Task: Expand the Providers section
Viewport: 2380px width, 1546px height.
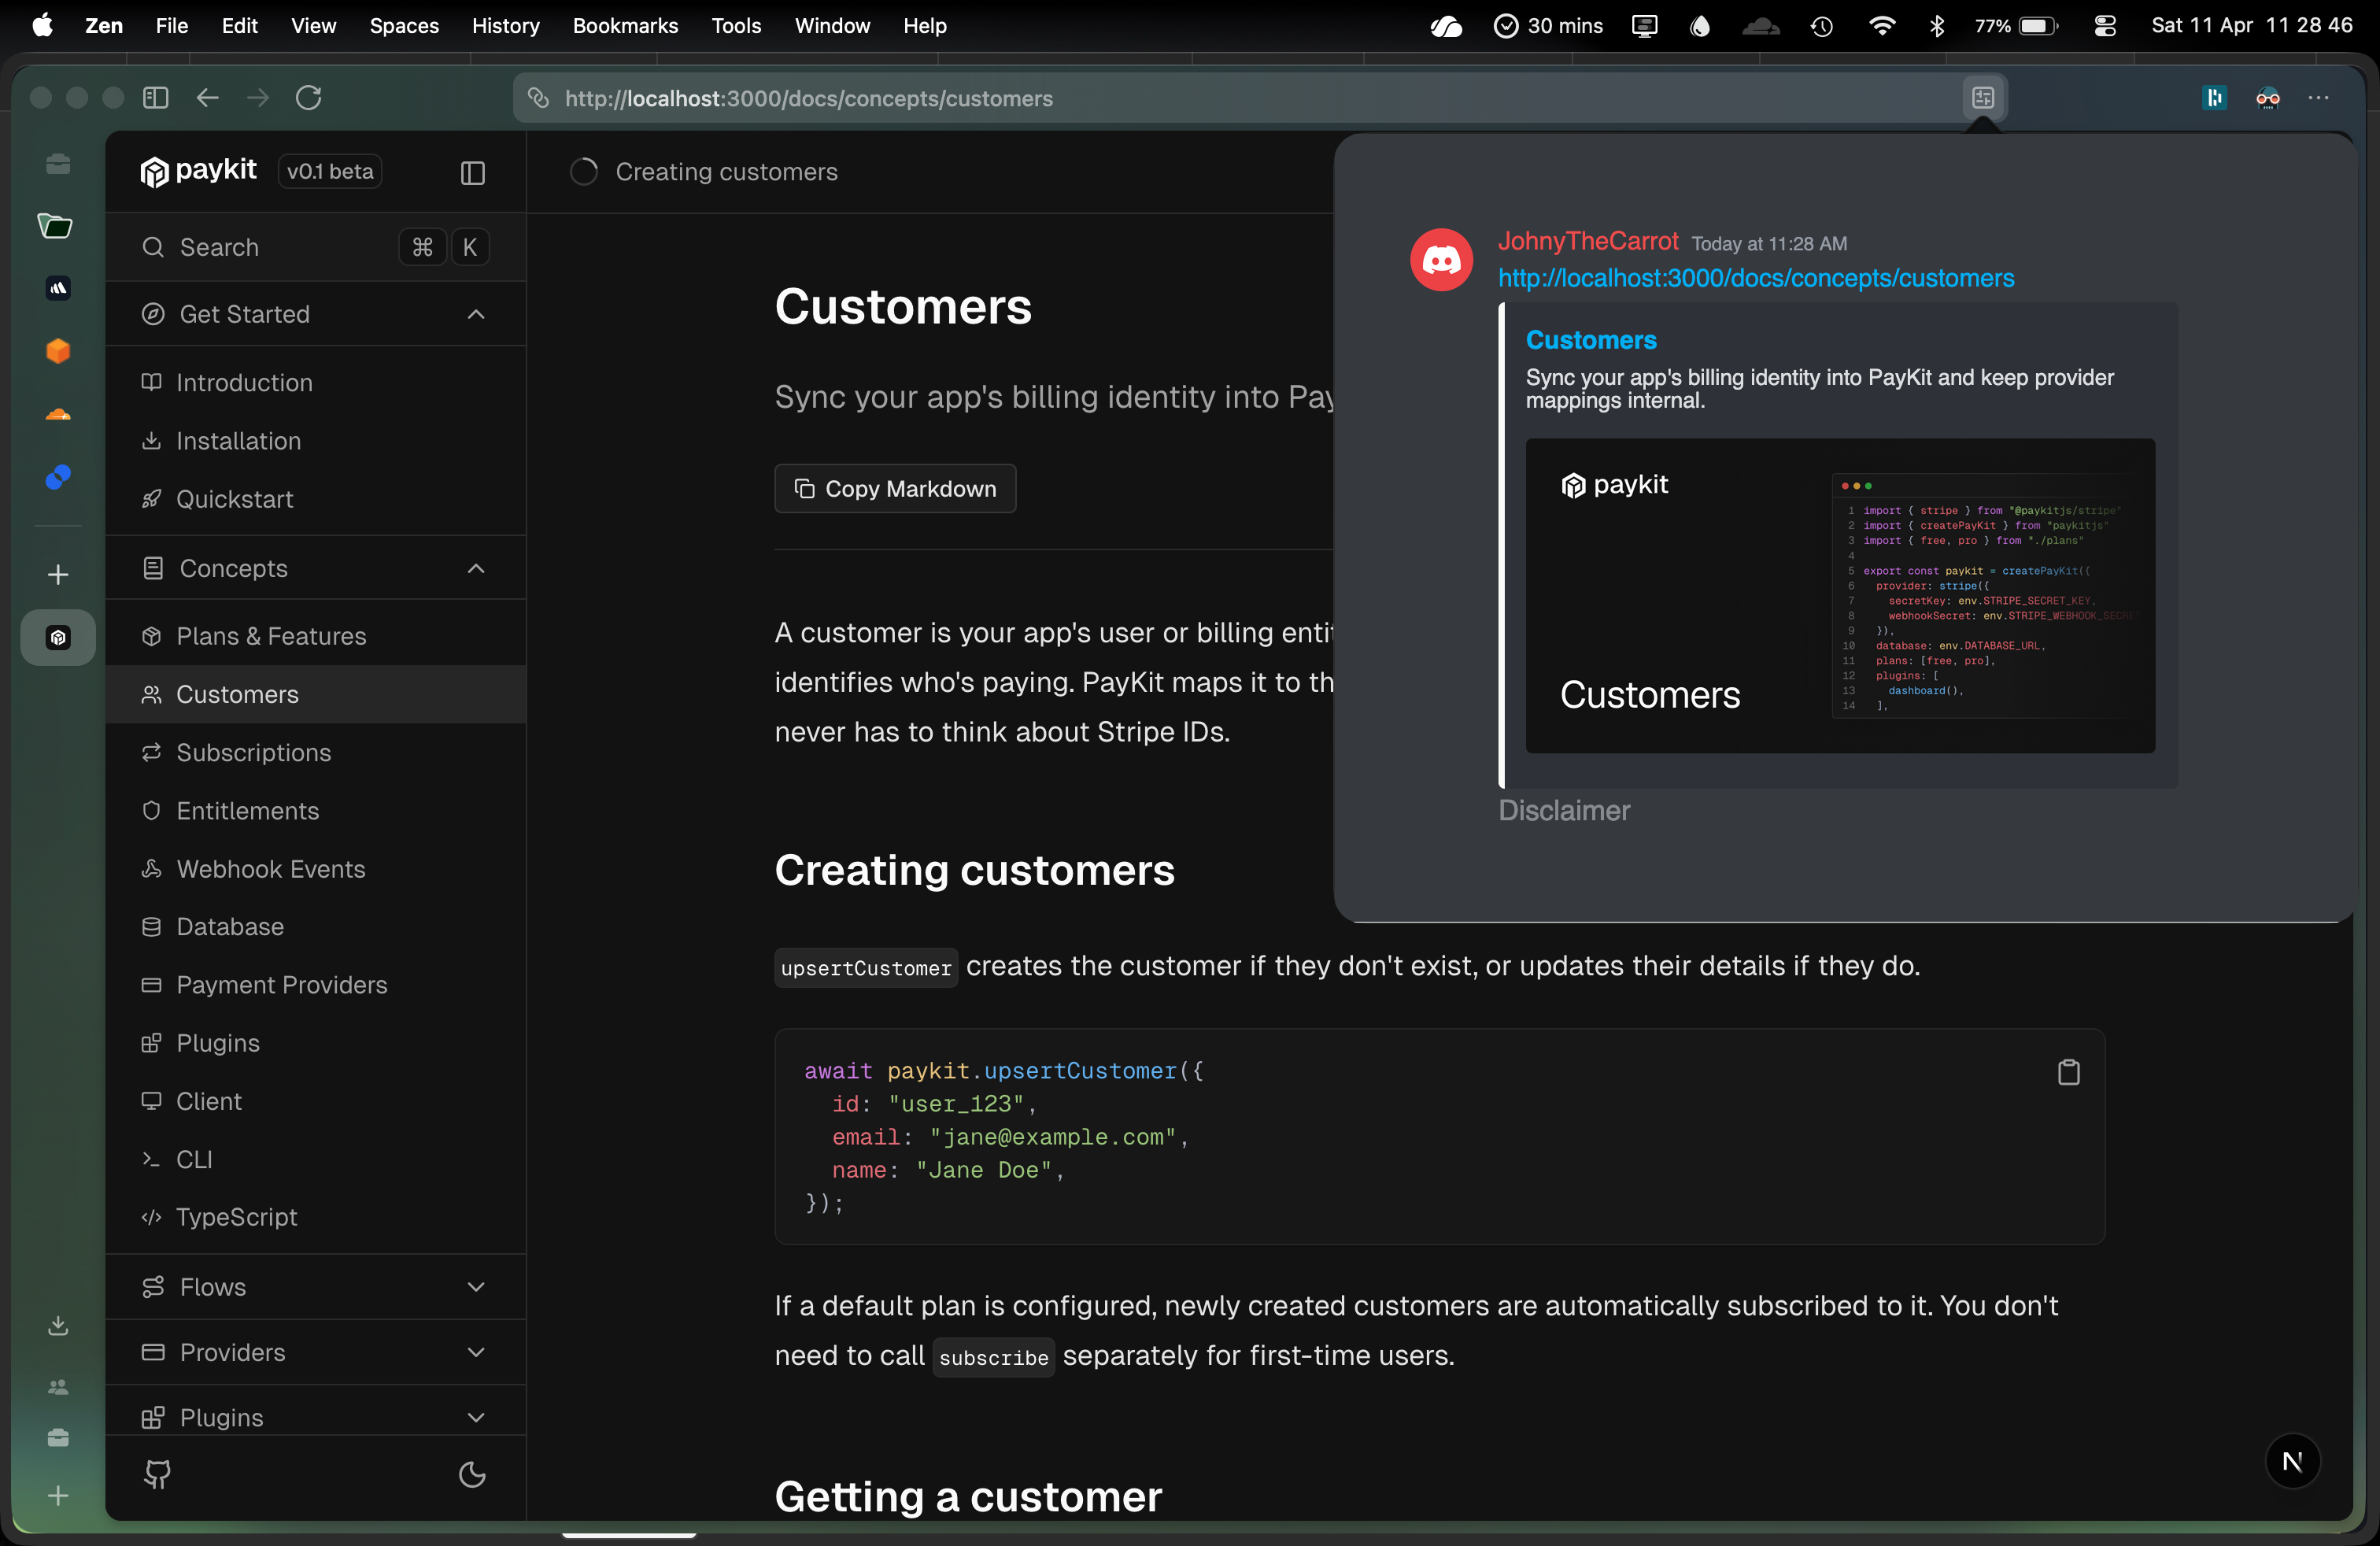Action: coord(476,1352)
